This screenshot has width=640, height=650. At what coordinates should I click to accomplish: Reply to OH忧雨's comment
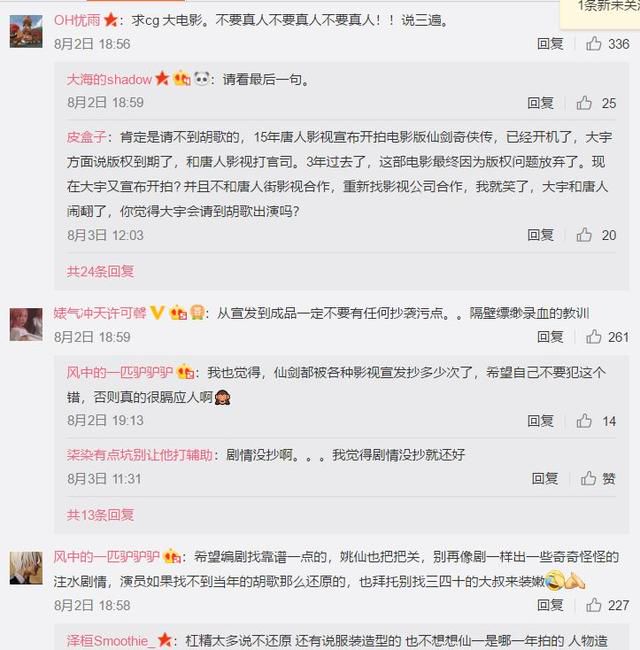(x=550, y=44)
